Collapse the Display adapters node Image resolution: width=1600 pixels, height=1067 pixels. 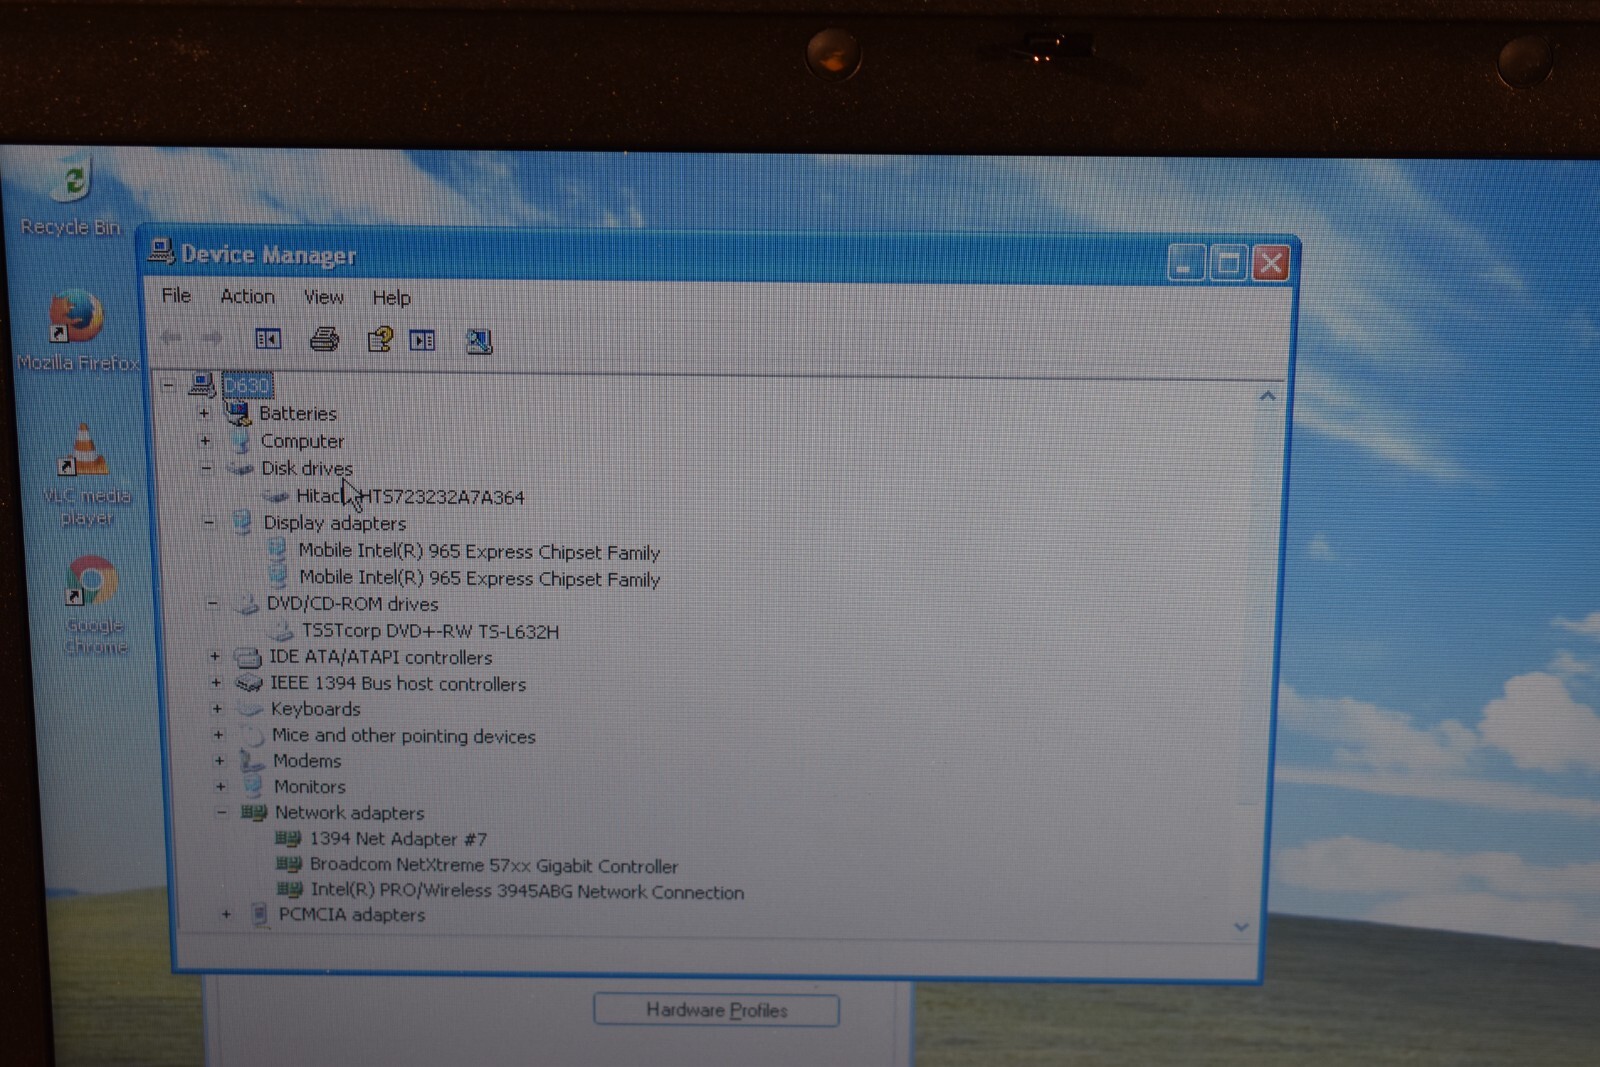[209, 522]
